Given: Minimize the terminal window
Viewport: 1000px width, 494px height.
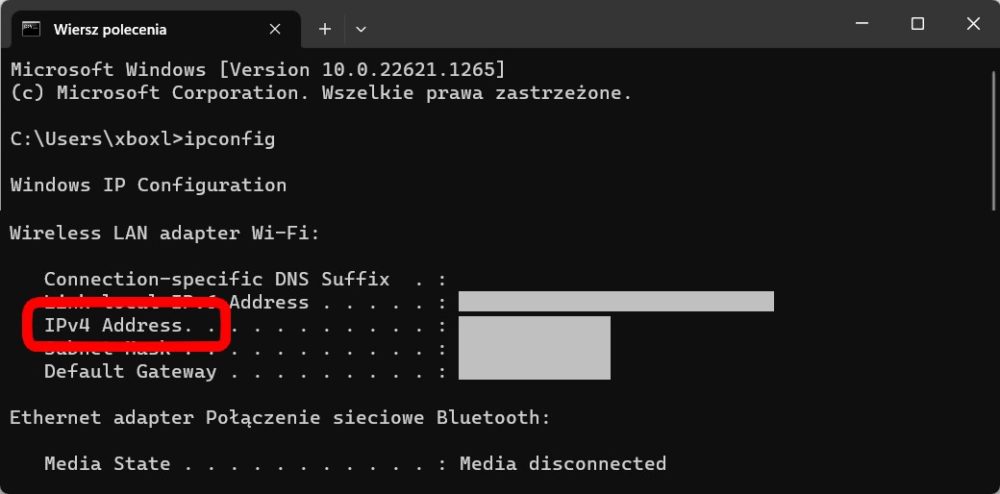Looking at the screenshot, I should [862, 24].
